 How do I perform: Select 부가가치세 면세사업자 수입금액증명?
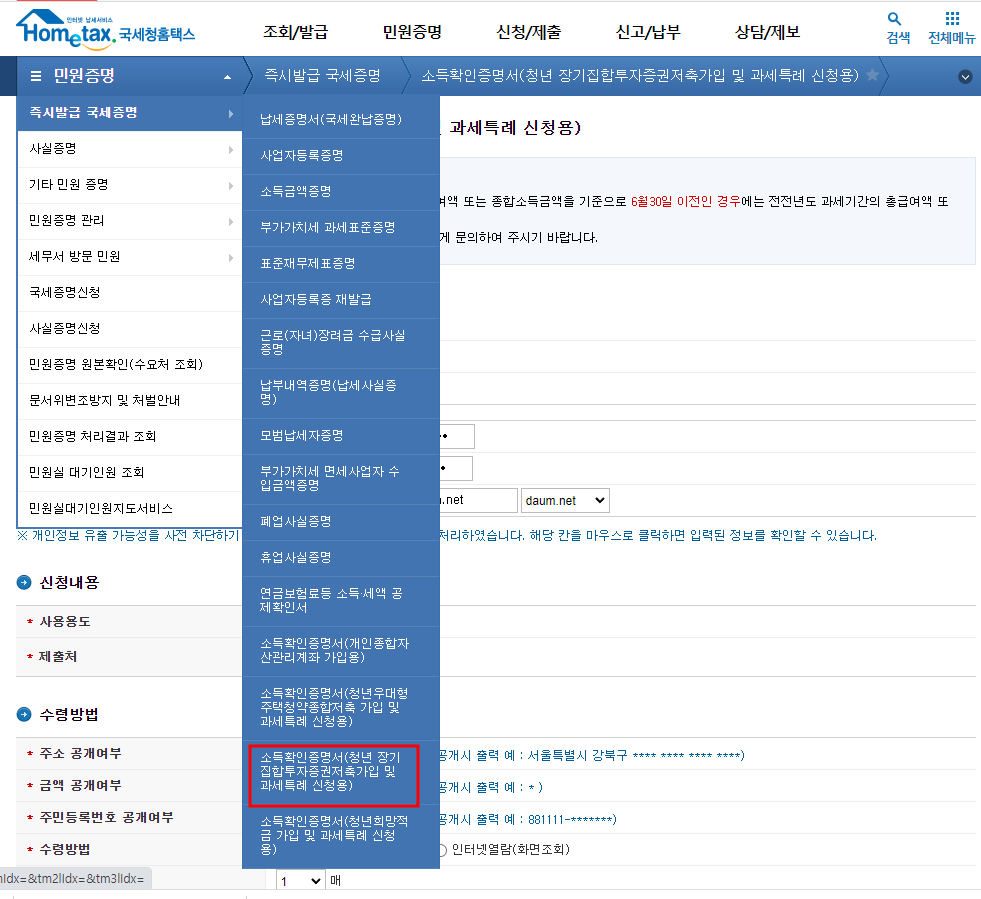[x=341, y=479]
